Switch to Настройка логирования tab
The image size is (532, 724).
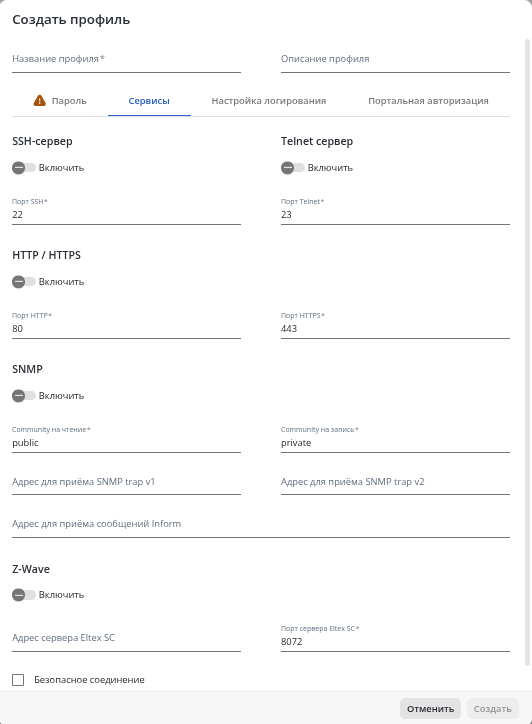tap(269, 101)
